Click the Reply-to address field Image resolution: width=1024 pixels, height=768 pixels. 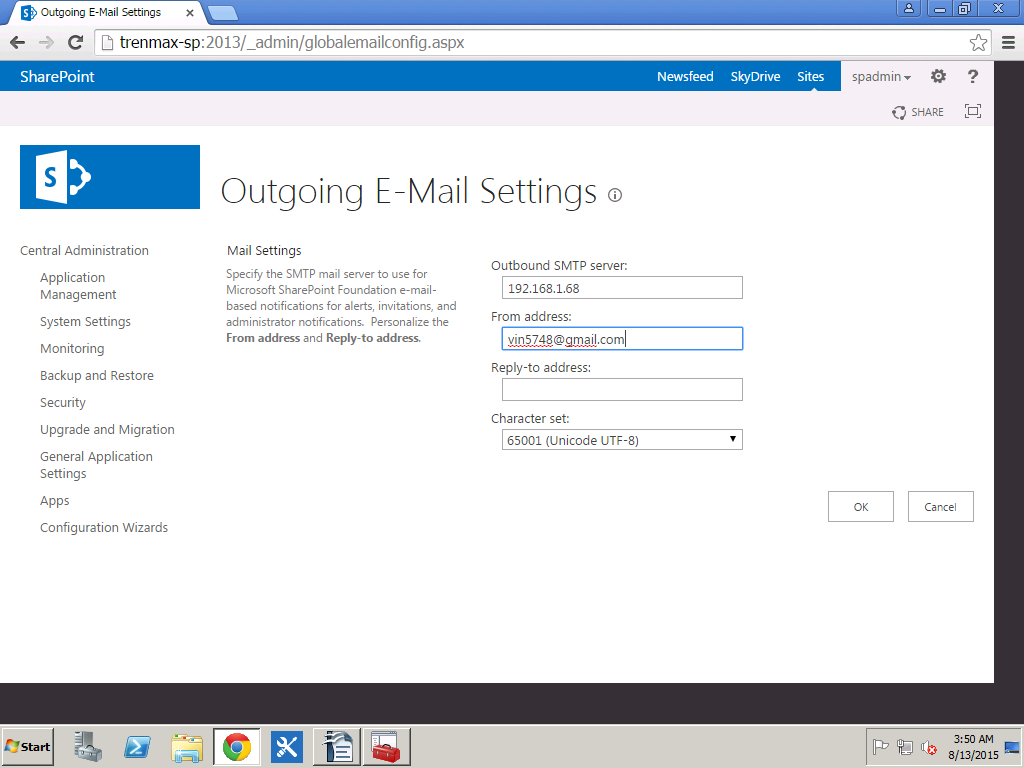[x=622, y=389]
